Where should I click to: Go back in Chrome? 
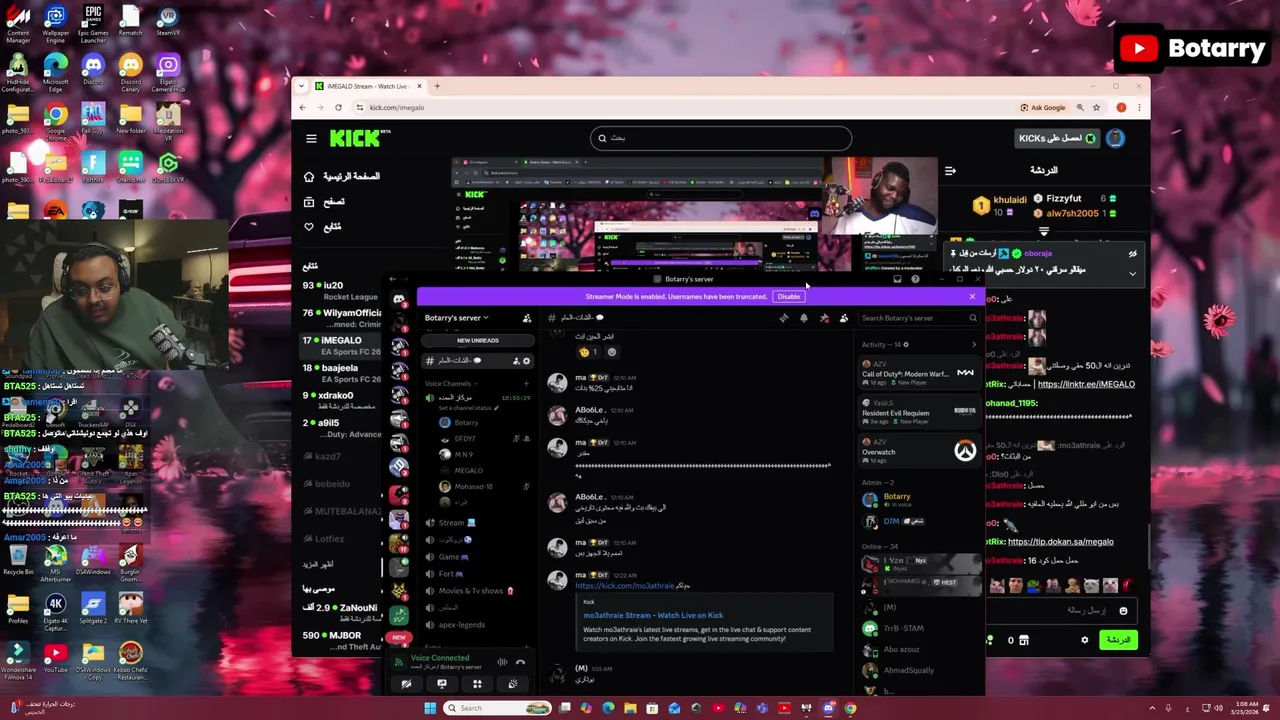click(303, 107)
